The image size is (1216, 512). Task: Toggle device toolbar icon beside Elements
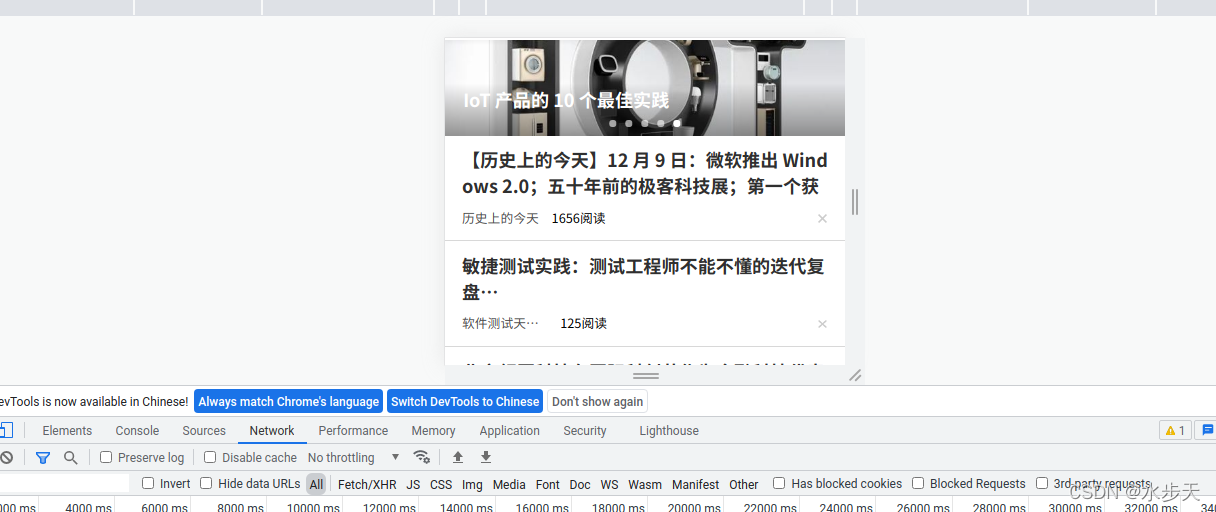(6, 430)
